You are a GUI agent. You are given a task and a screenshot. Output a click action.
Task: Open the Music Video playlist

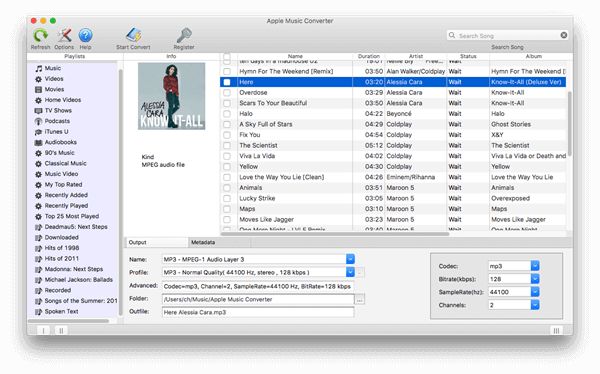pyautogui.click(x=61, y=174)
